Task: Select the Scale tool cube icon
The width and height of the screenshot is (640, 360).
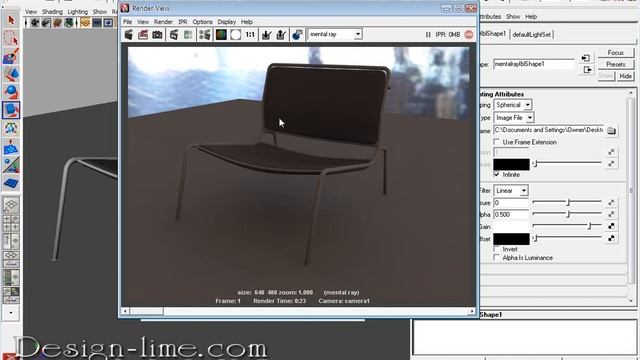Action: 11,110
